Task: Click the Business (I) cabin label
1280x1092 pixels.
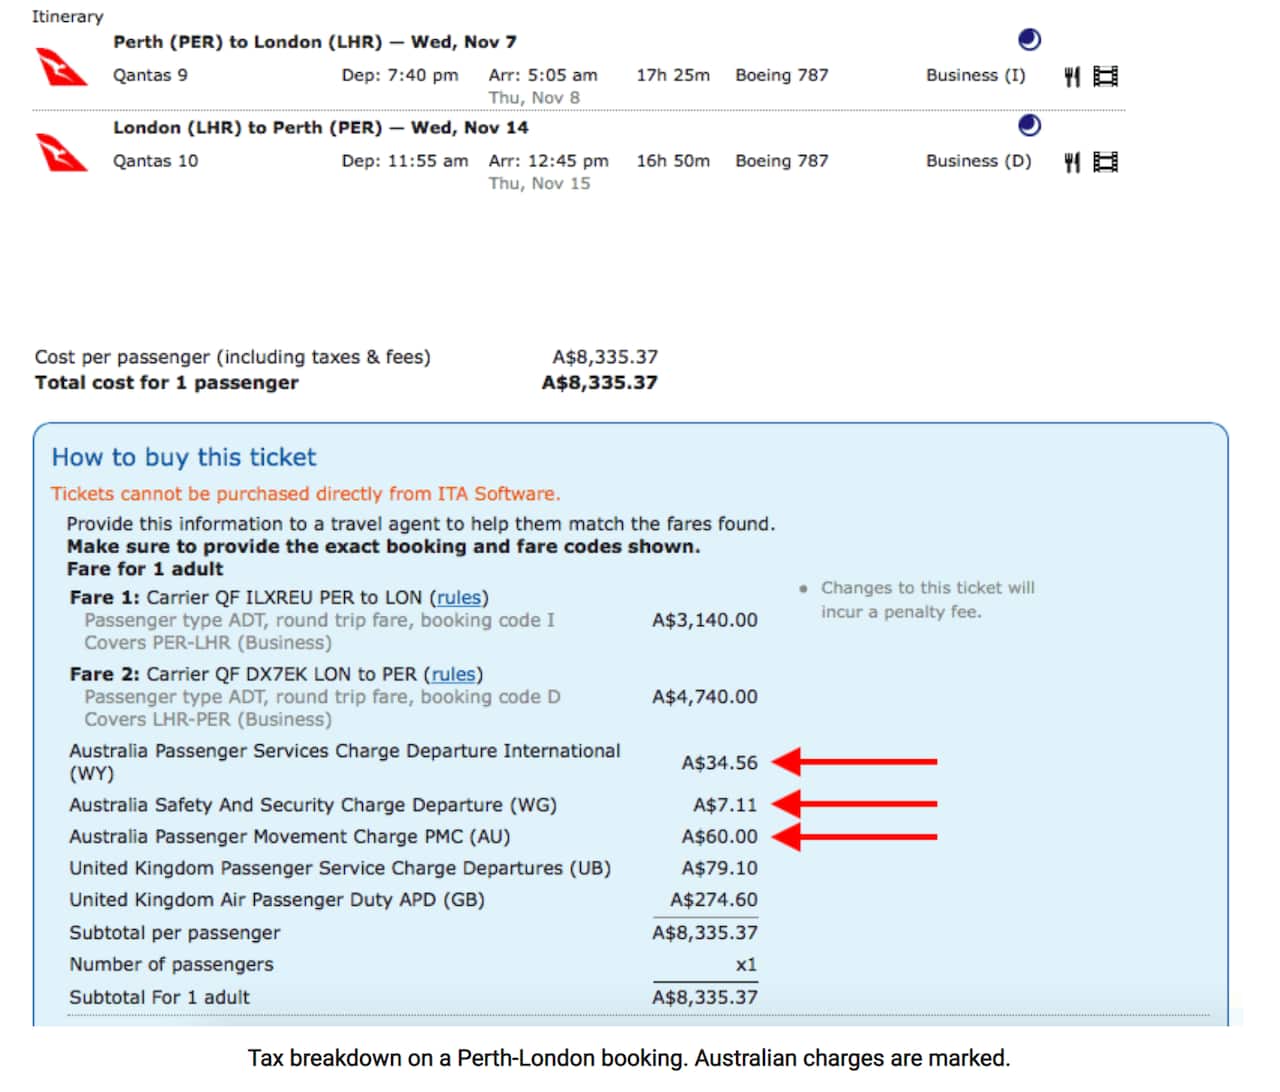Action: (x=975, y=75)
